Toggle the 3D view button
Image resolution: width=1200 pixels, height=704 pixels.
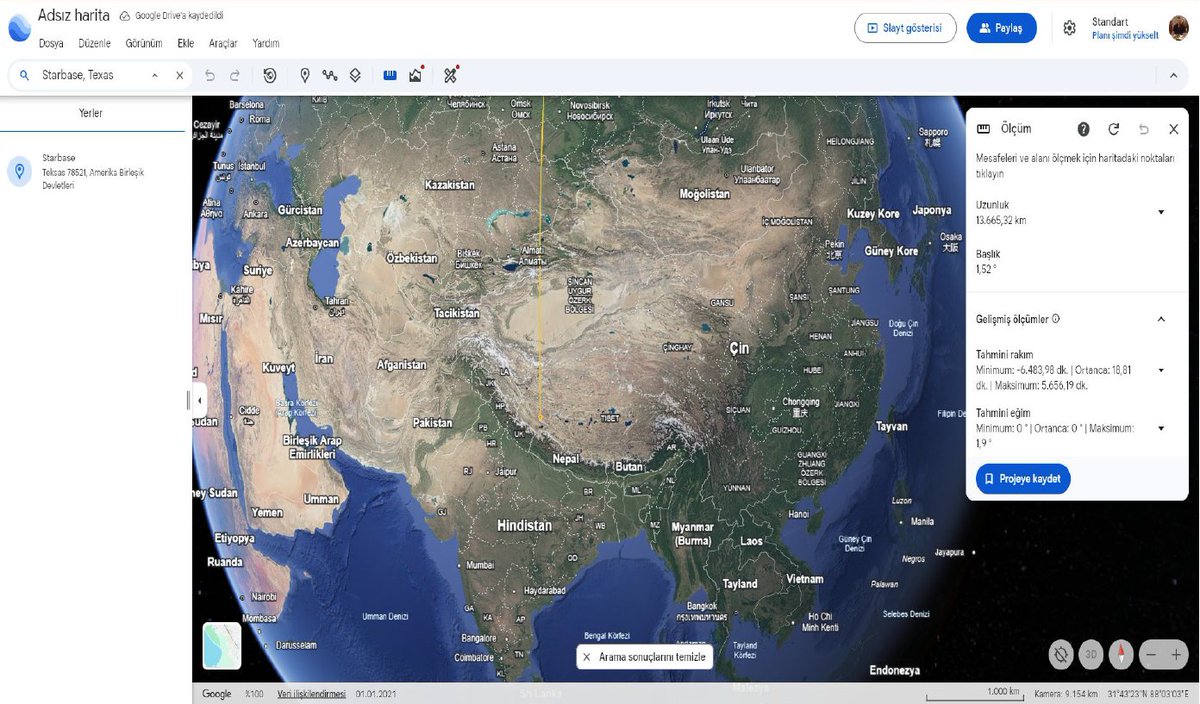(x=1092, y=655)
